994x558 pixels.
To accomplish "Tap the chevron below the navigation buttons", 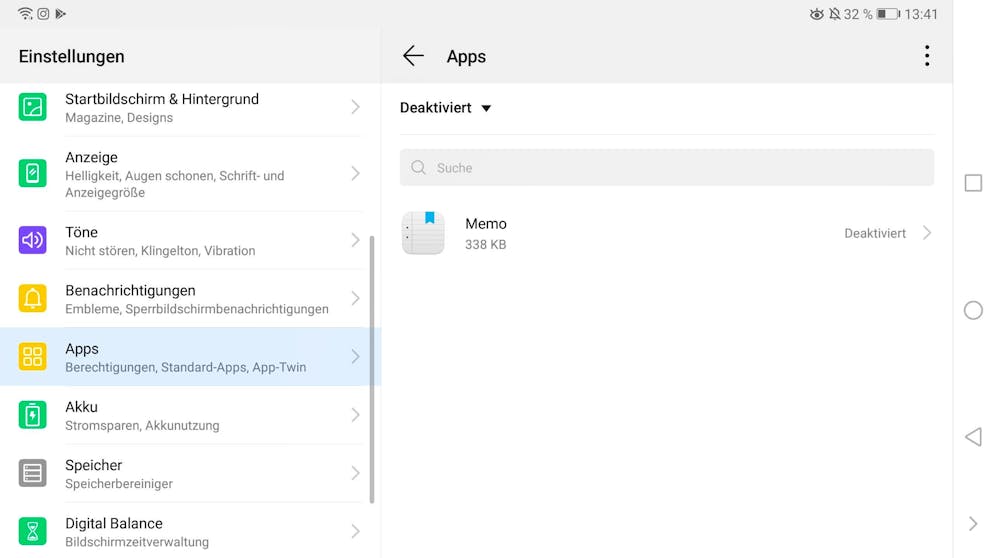I will pyautogui.click(x=973, y=524).
